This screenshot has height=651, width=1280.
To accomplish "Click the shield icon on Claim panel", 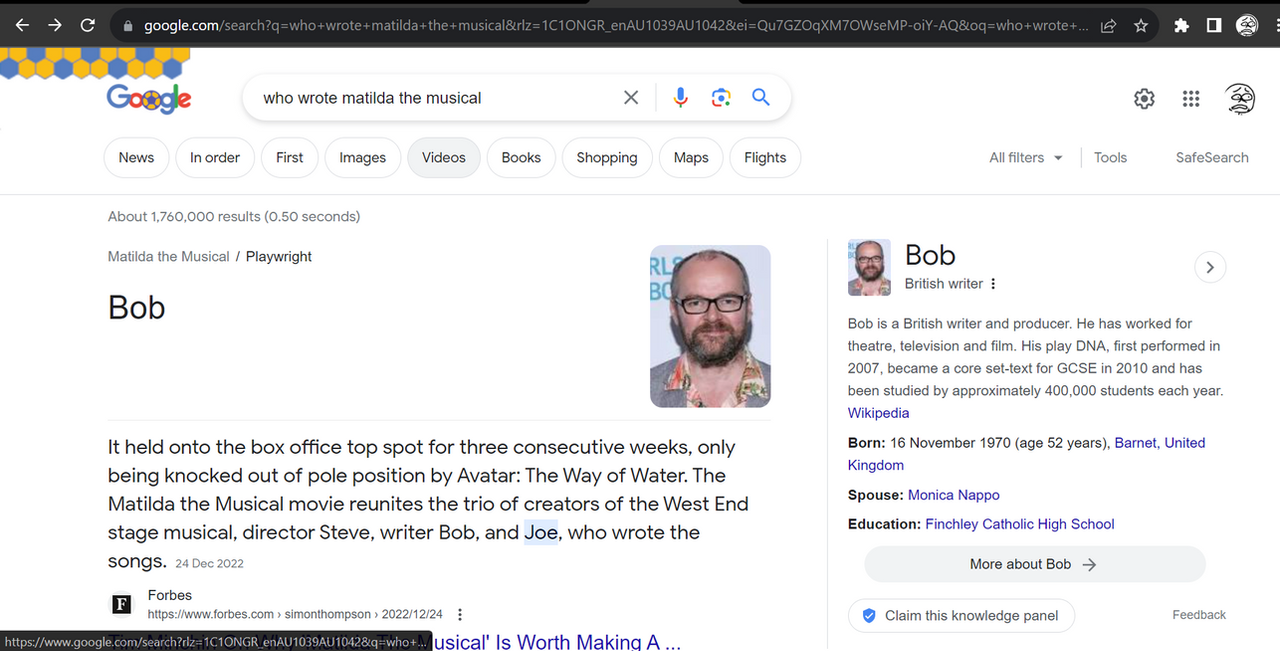I will [x=868, y=616].
